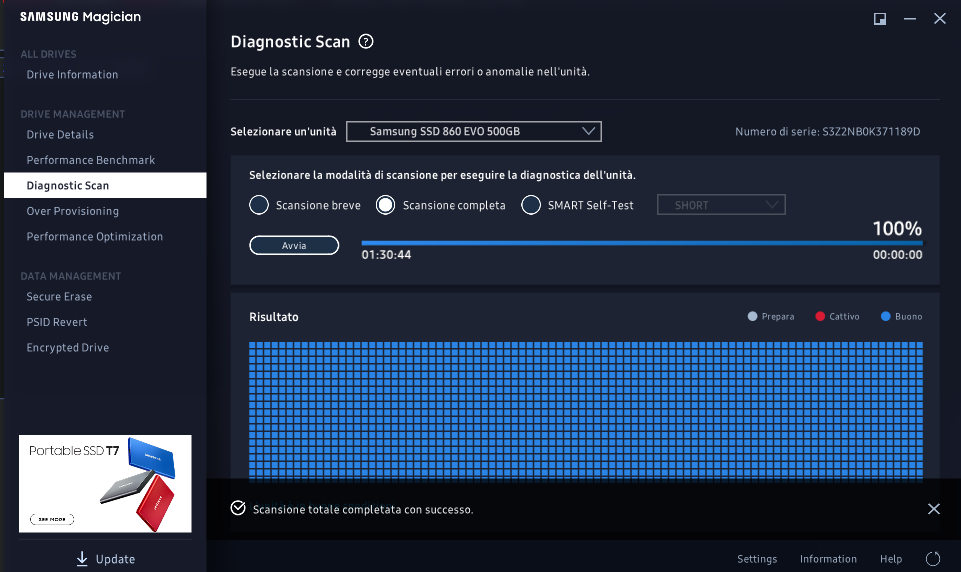The height and width of the screenshot is (572, 961).
Task: Click the Portable SSD T7 advertisement image
Action: [x=105, y=484]
